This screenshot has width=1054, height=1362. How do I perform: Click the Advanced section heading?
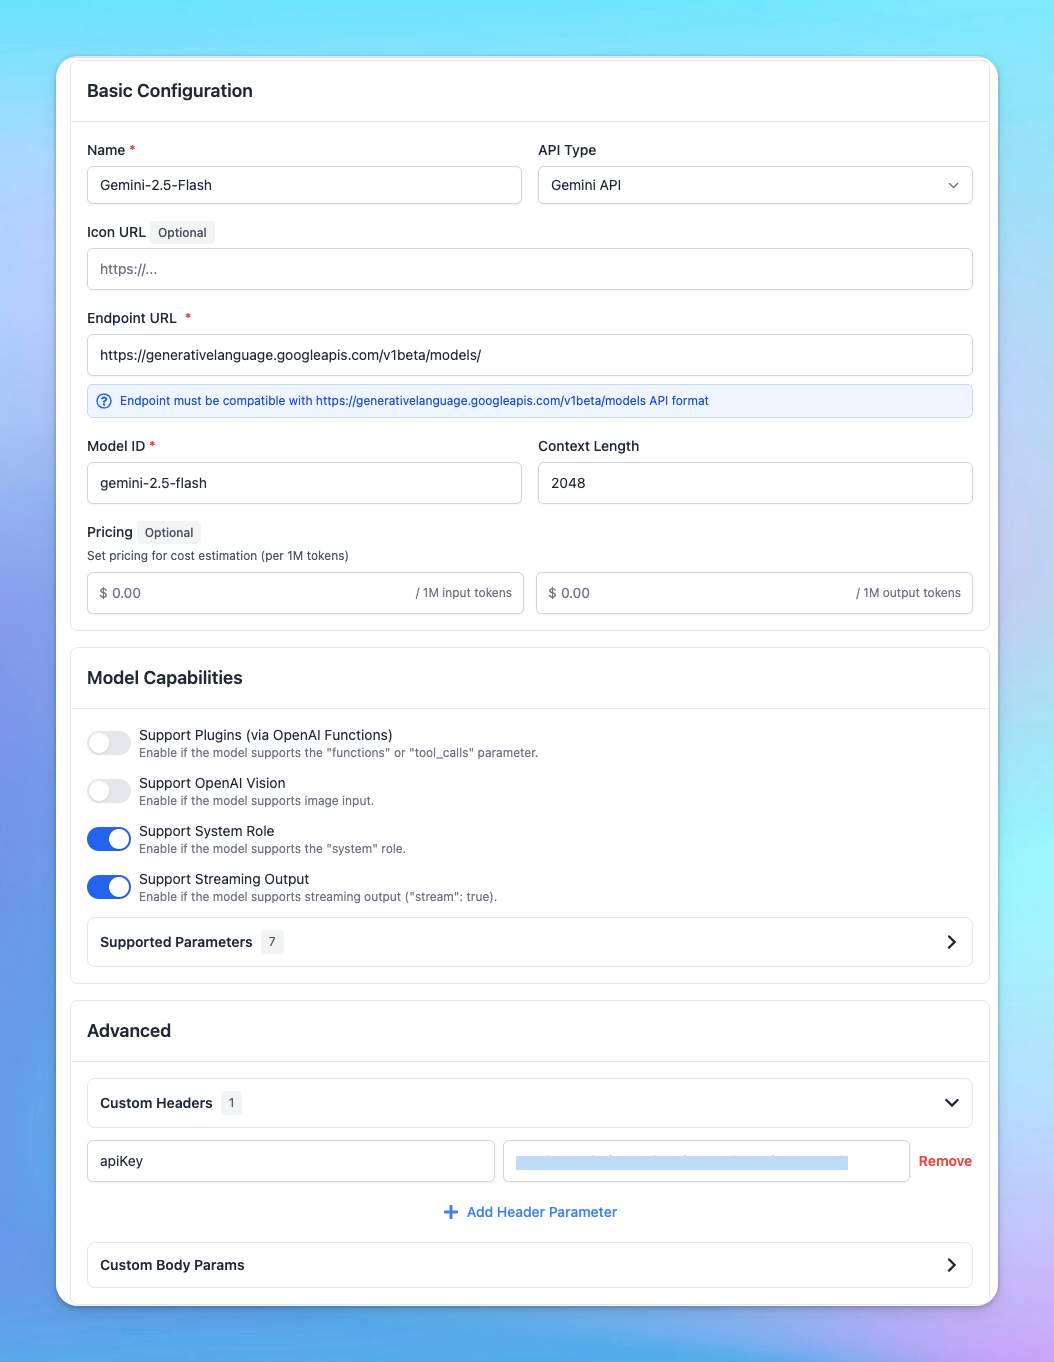129,1031
